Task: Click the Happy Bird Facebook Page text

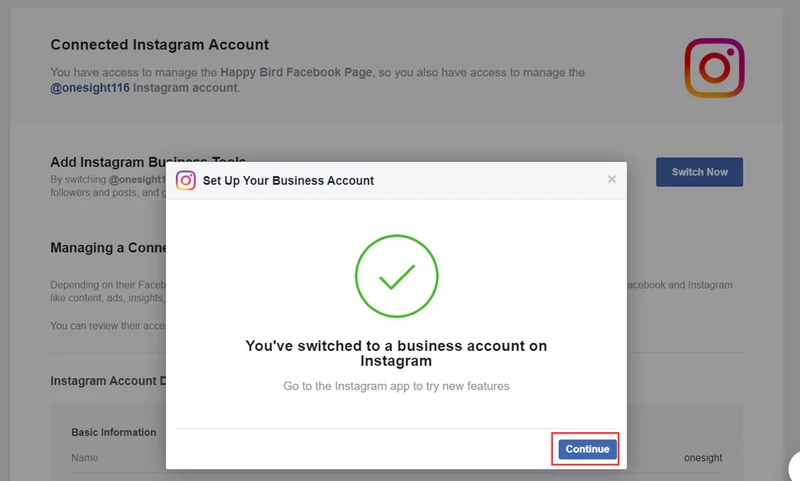Action: pos(296,72)
